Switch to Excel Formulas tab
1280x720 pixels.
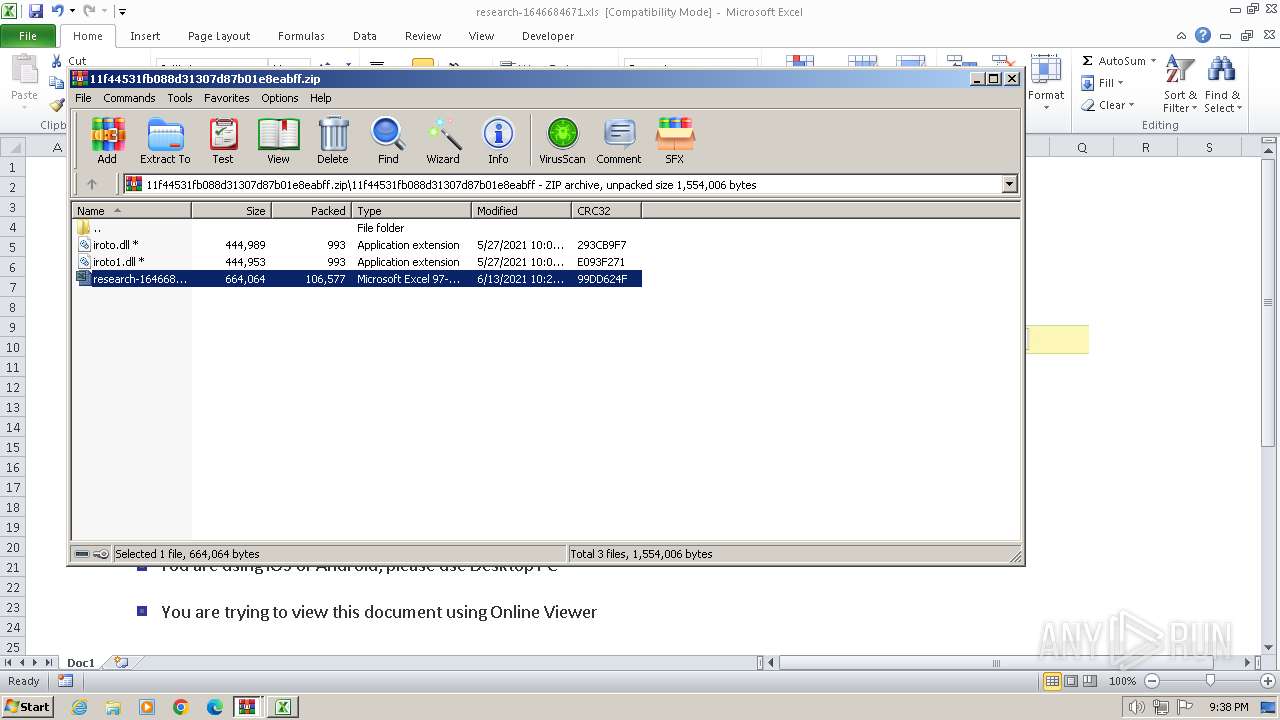click(301, 36)
